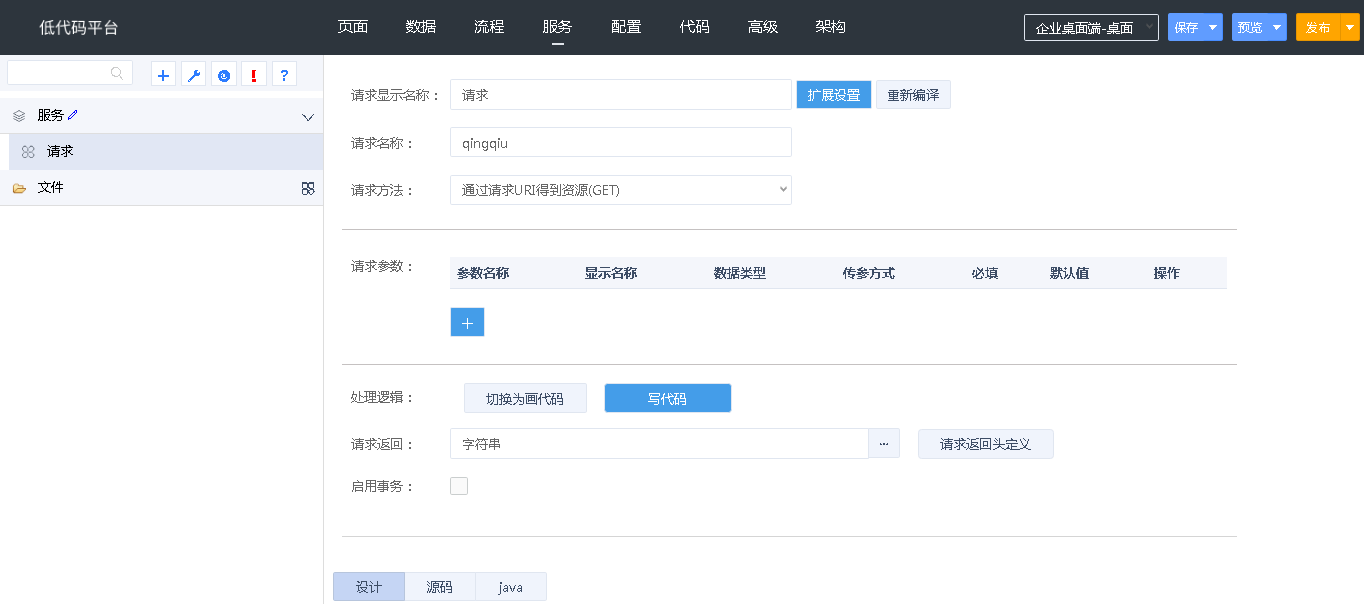
Task: Enable the 启用事务 checkbox
Action: (459, 486)
